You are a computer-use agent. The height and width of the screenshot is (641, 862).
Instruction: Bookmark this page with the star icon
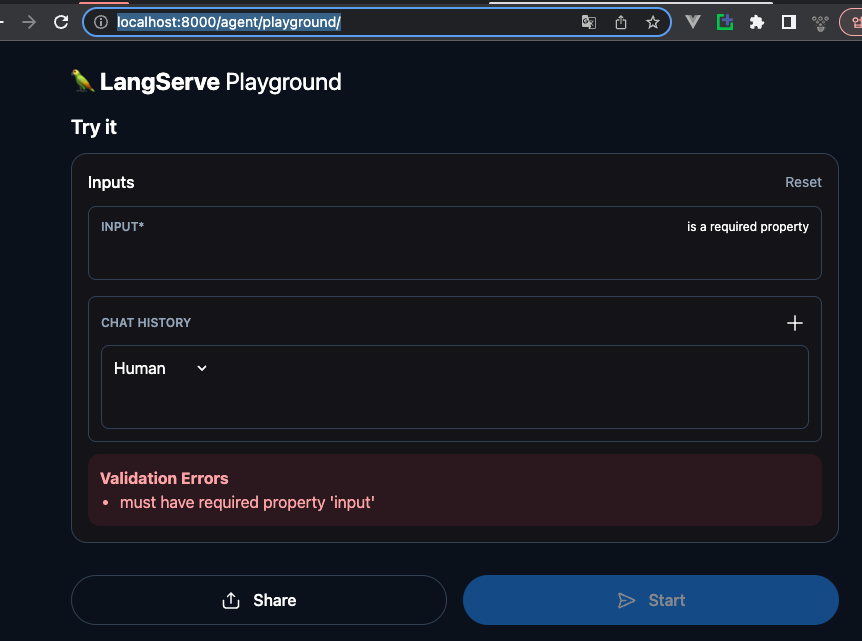tap(653, 22)
